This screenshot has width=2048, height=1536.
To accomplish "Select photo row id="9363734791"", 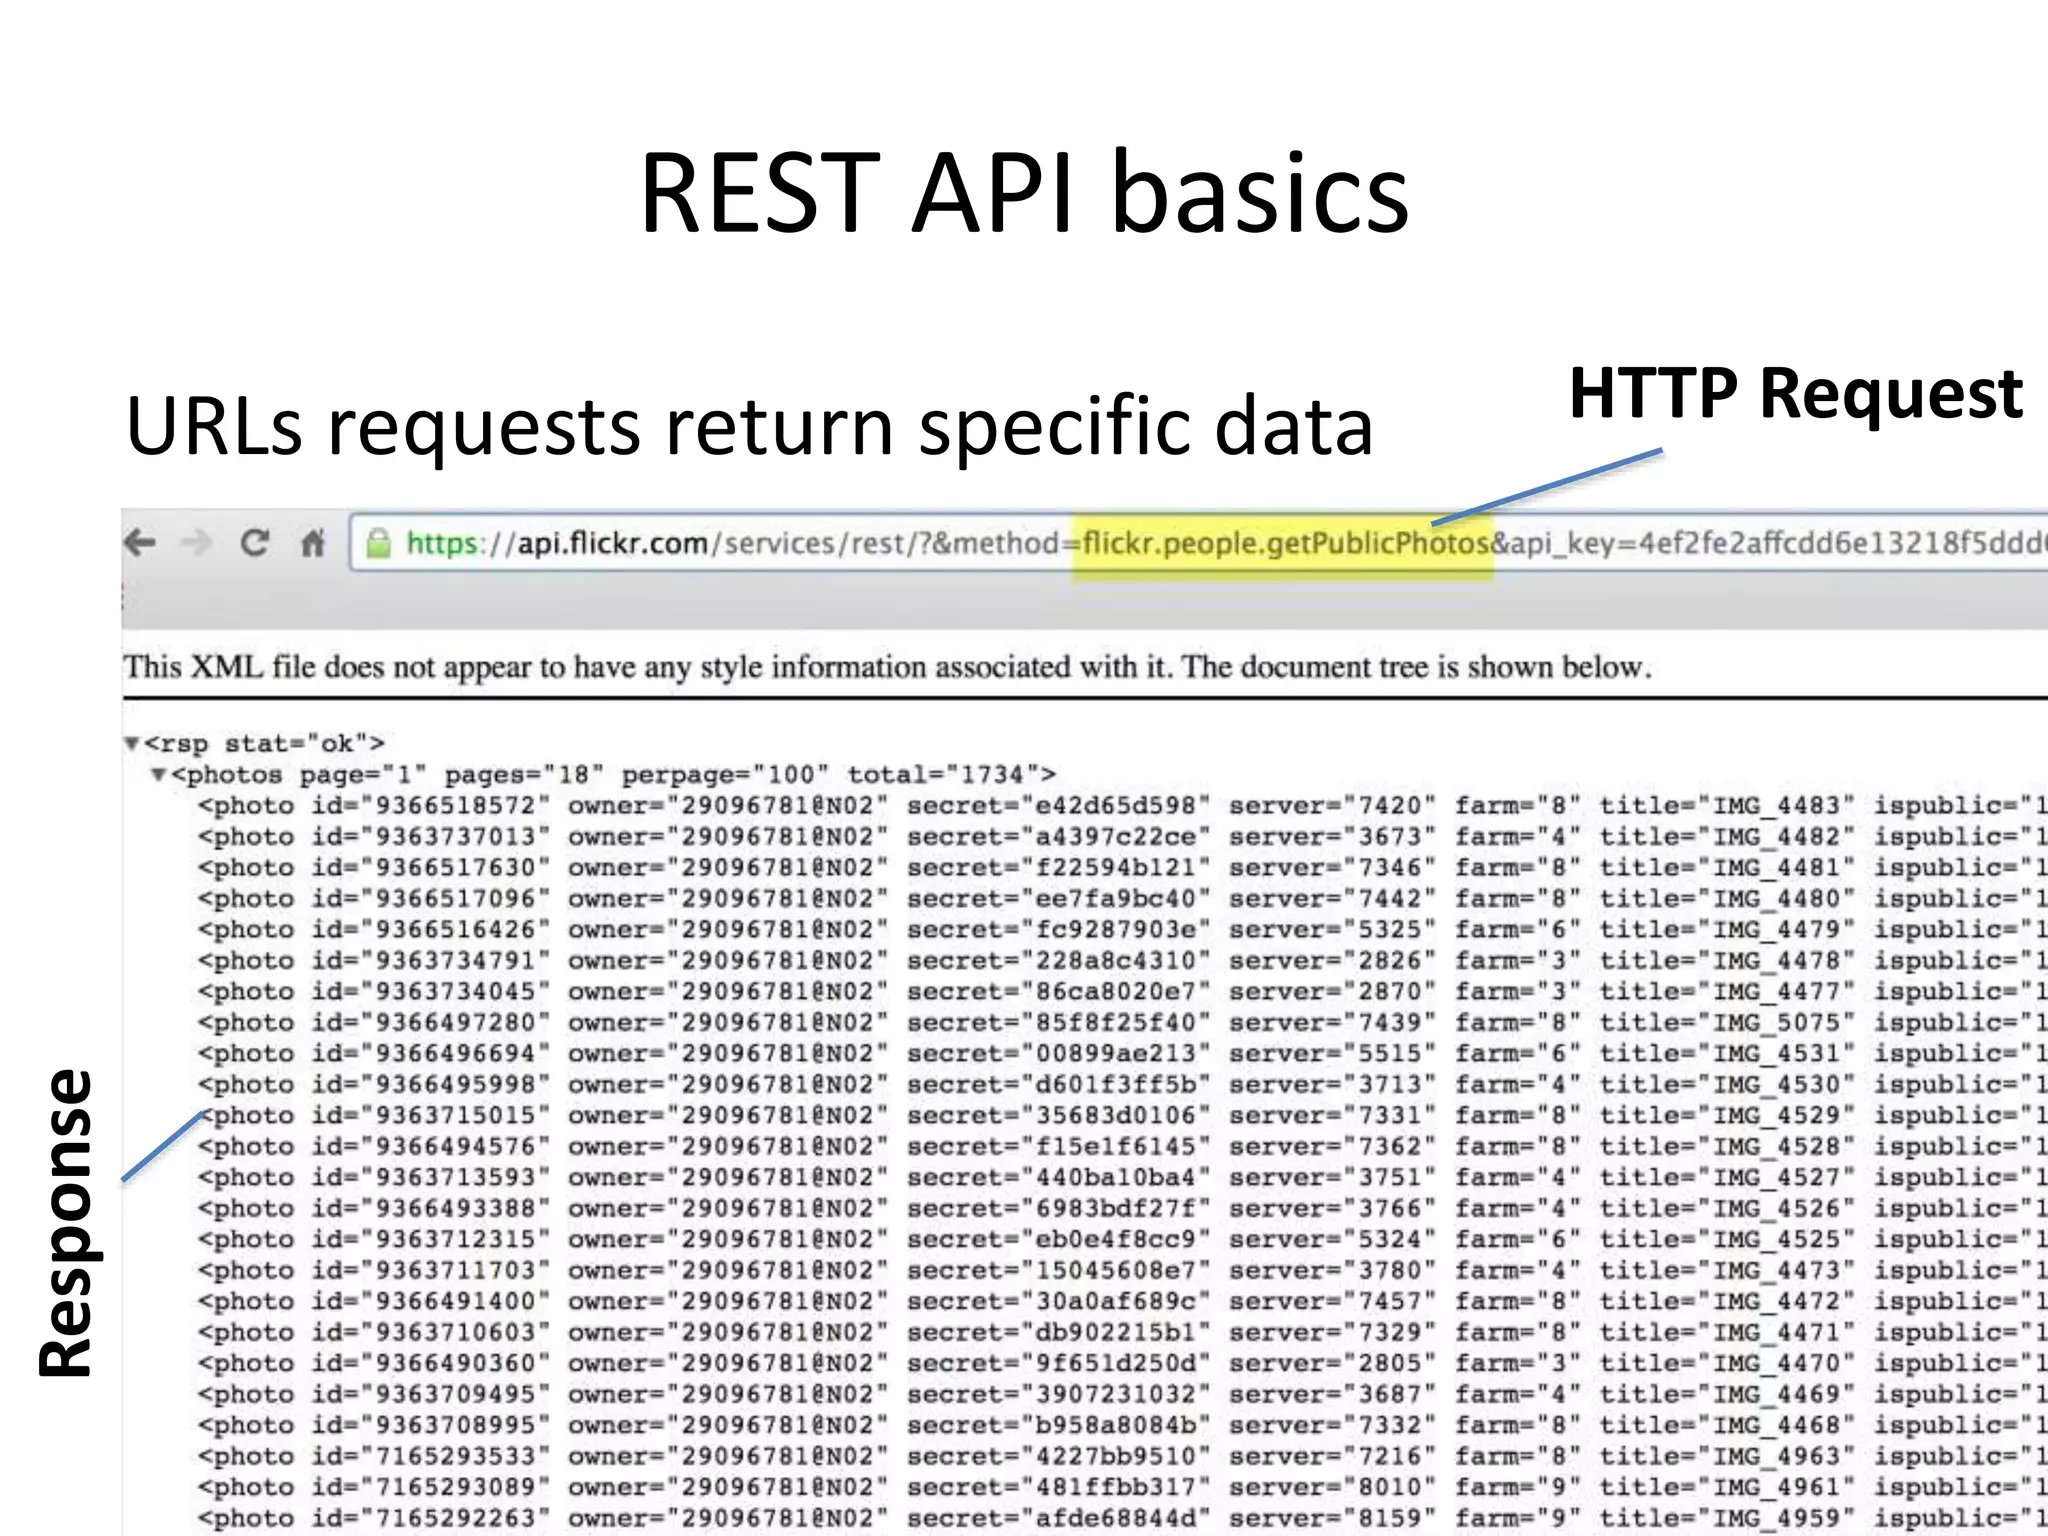I will (1122, 960).
